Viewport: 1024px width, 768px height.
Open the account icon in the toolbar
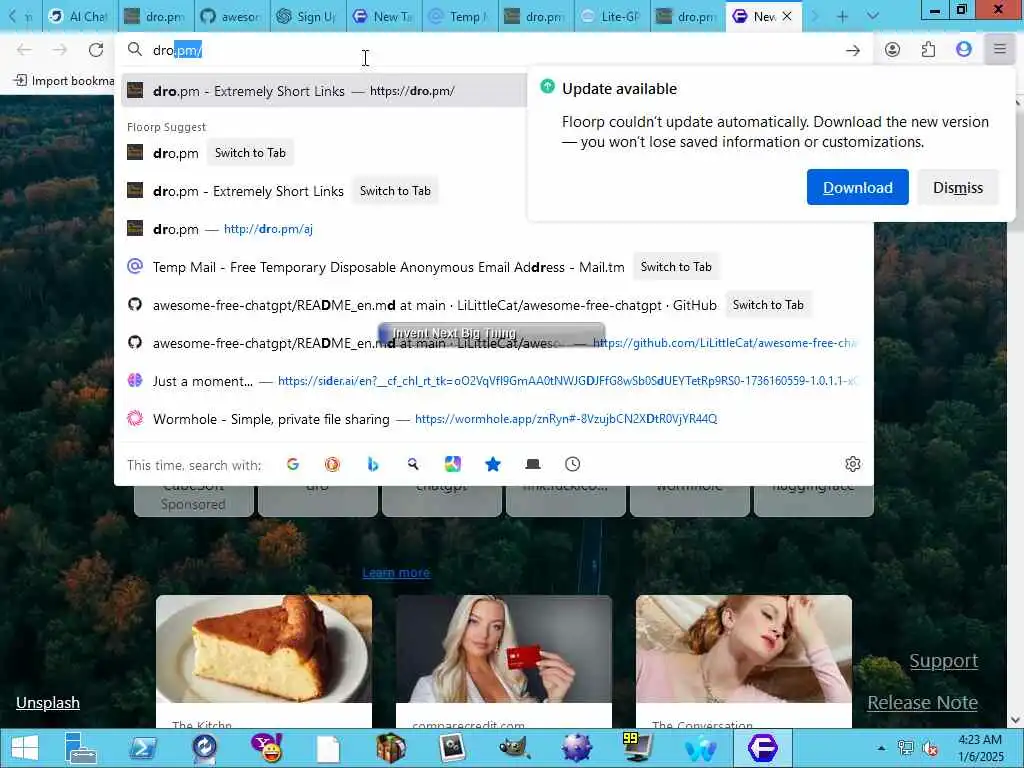[893, 50]
